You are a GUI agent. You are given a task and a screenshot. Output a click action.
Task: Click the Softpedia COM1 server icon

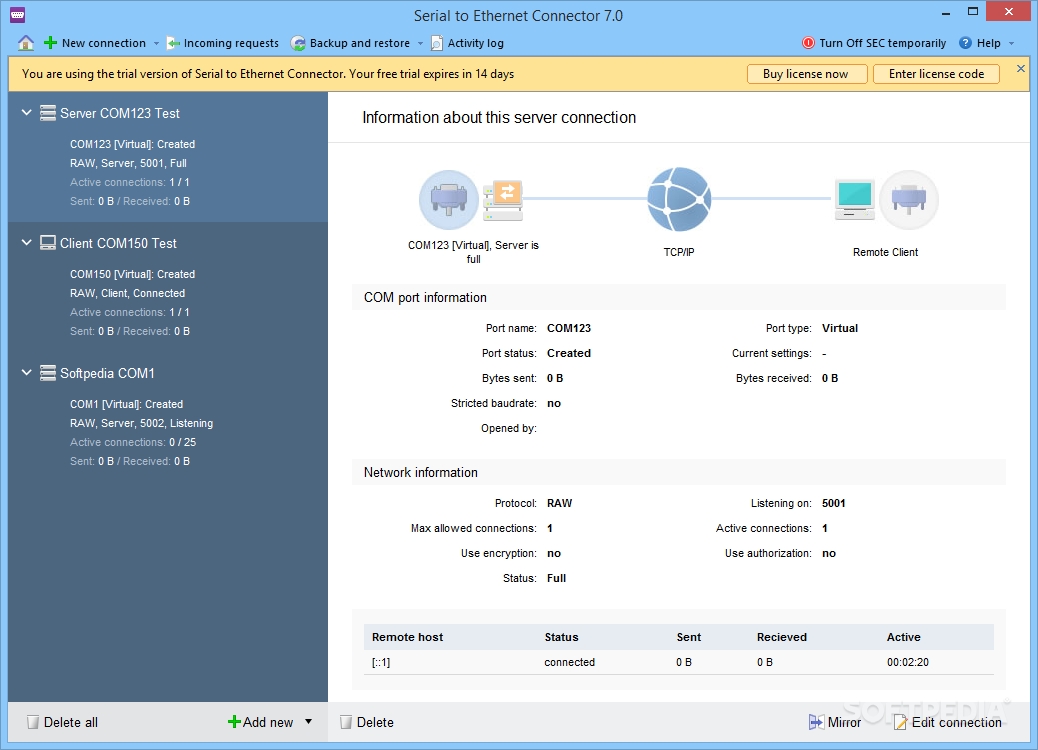(48, 373)
